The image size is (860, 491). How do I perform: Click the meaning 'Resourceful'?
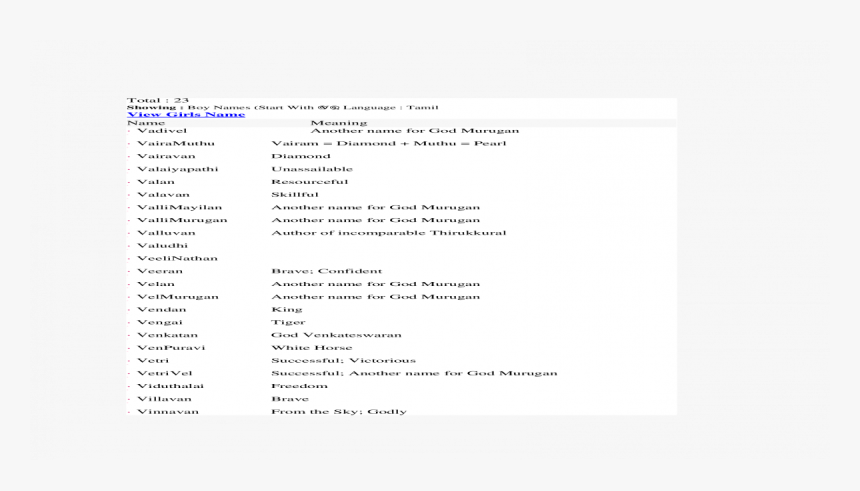click(309, 182)
